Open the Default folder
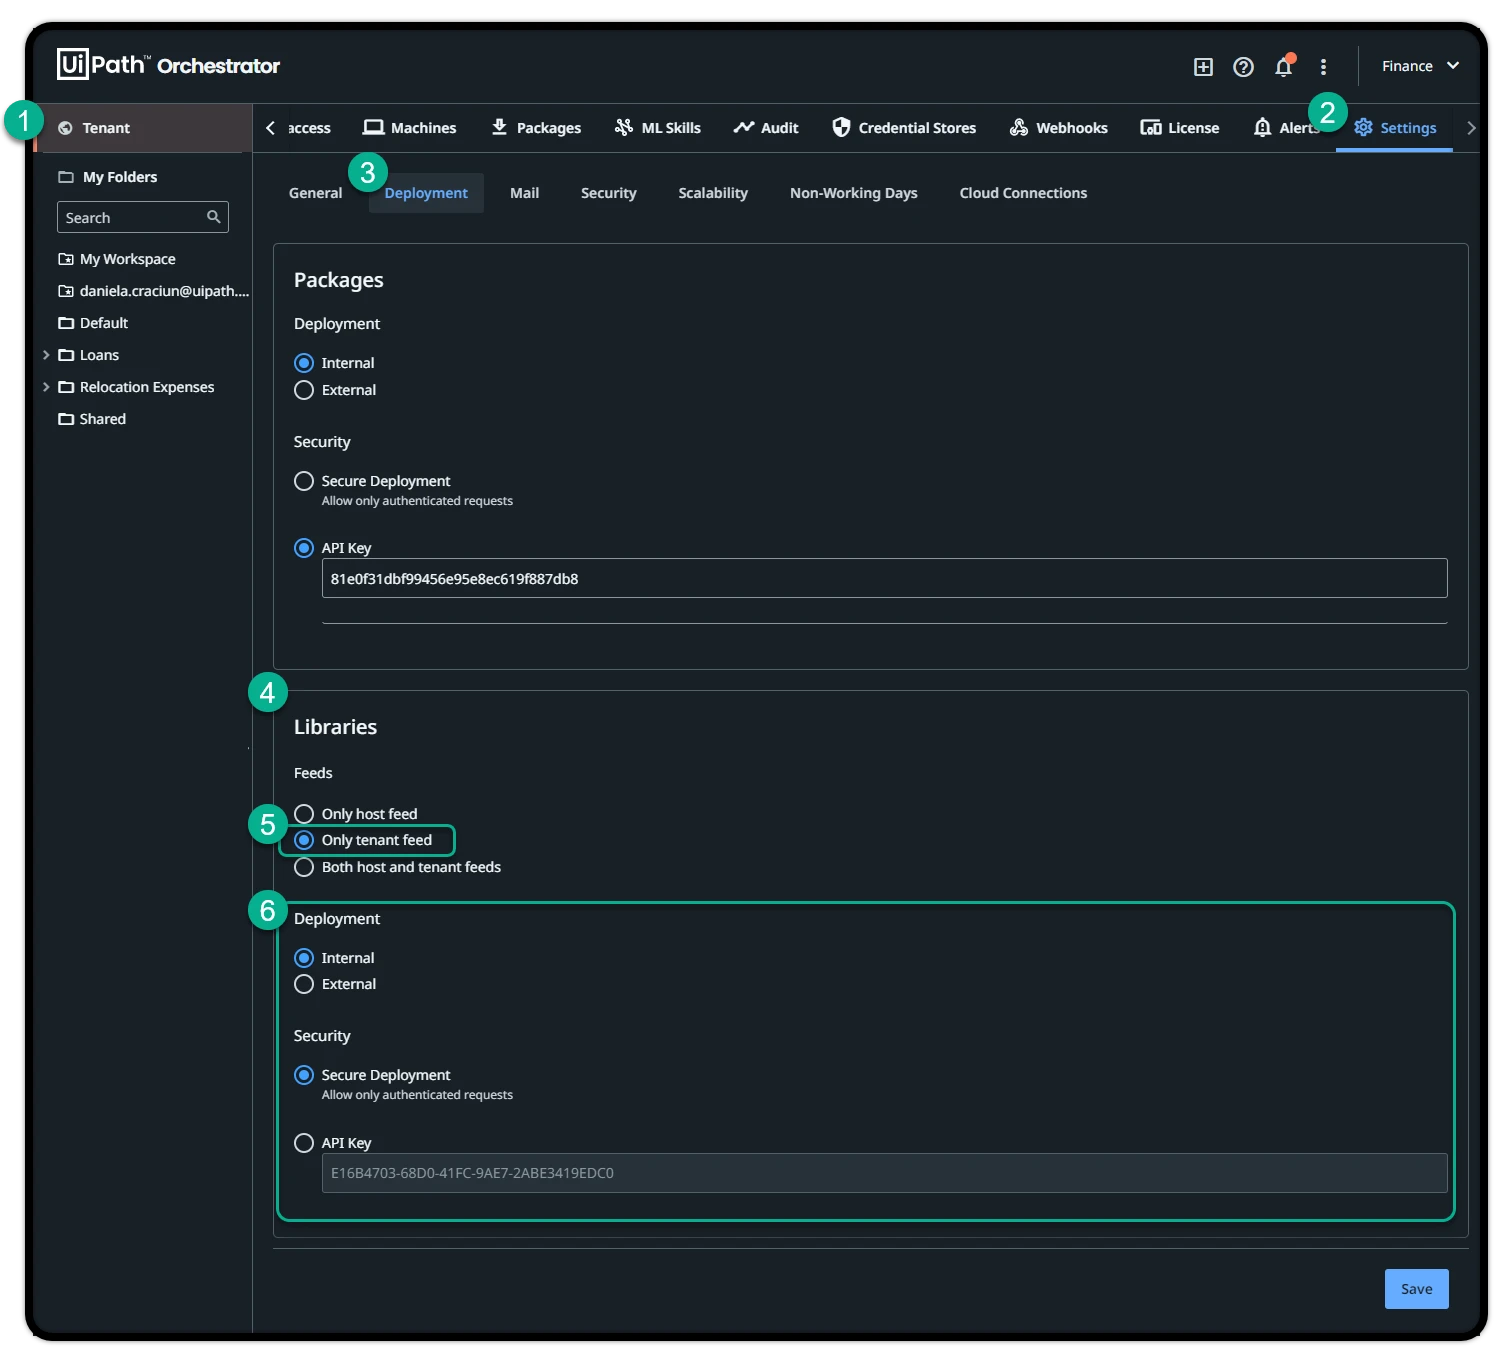This screenshot has height=1365, width=1512. tap(104, 323)
